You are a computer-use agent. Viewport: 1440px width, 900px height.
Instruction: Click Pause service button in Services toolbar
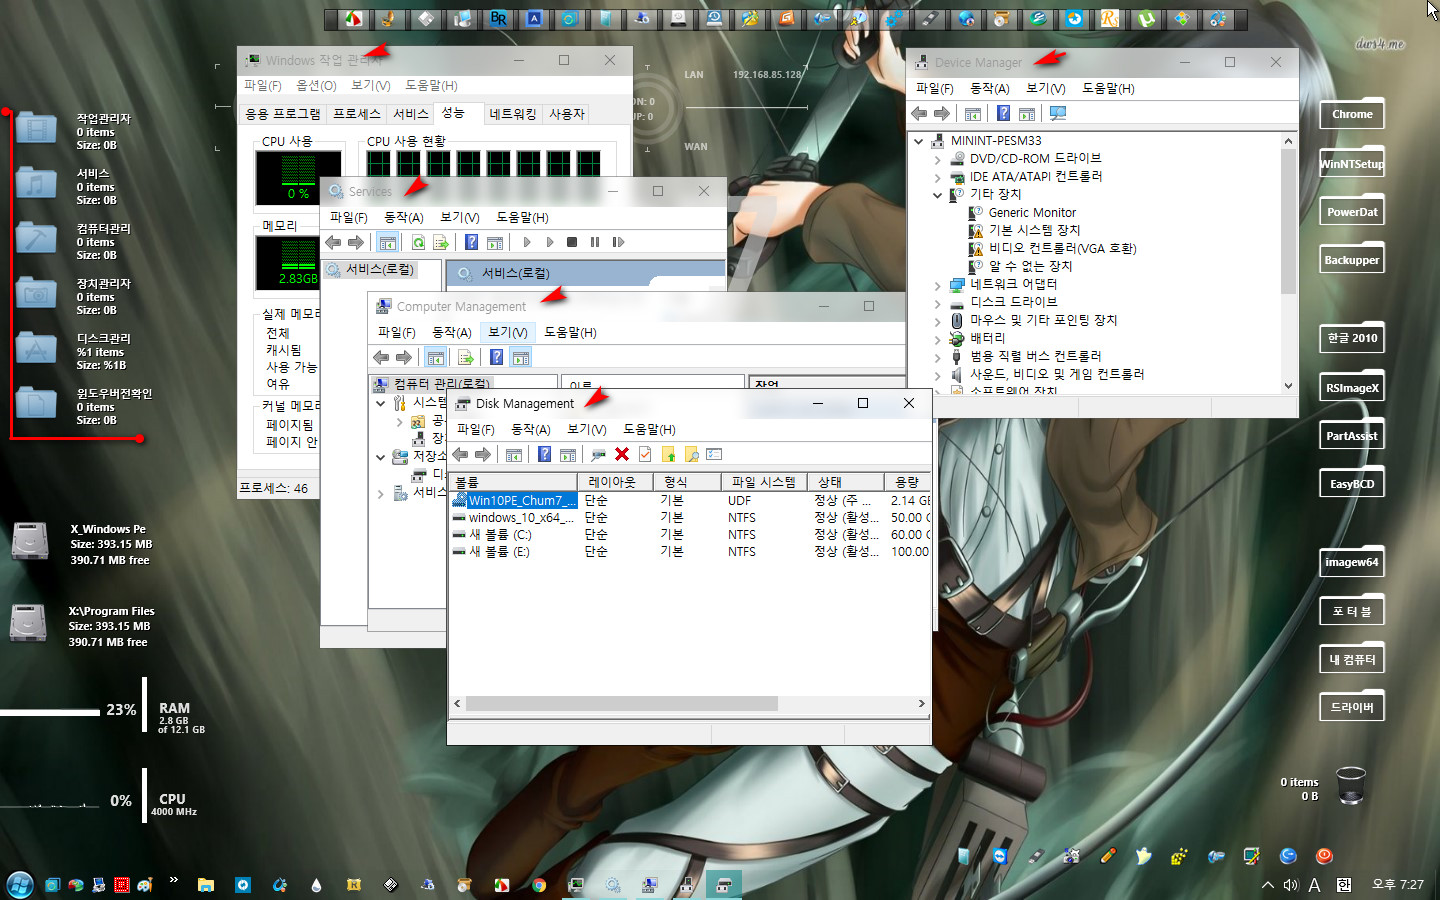(x=595, y=242)
